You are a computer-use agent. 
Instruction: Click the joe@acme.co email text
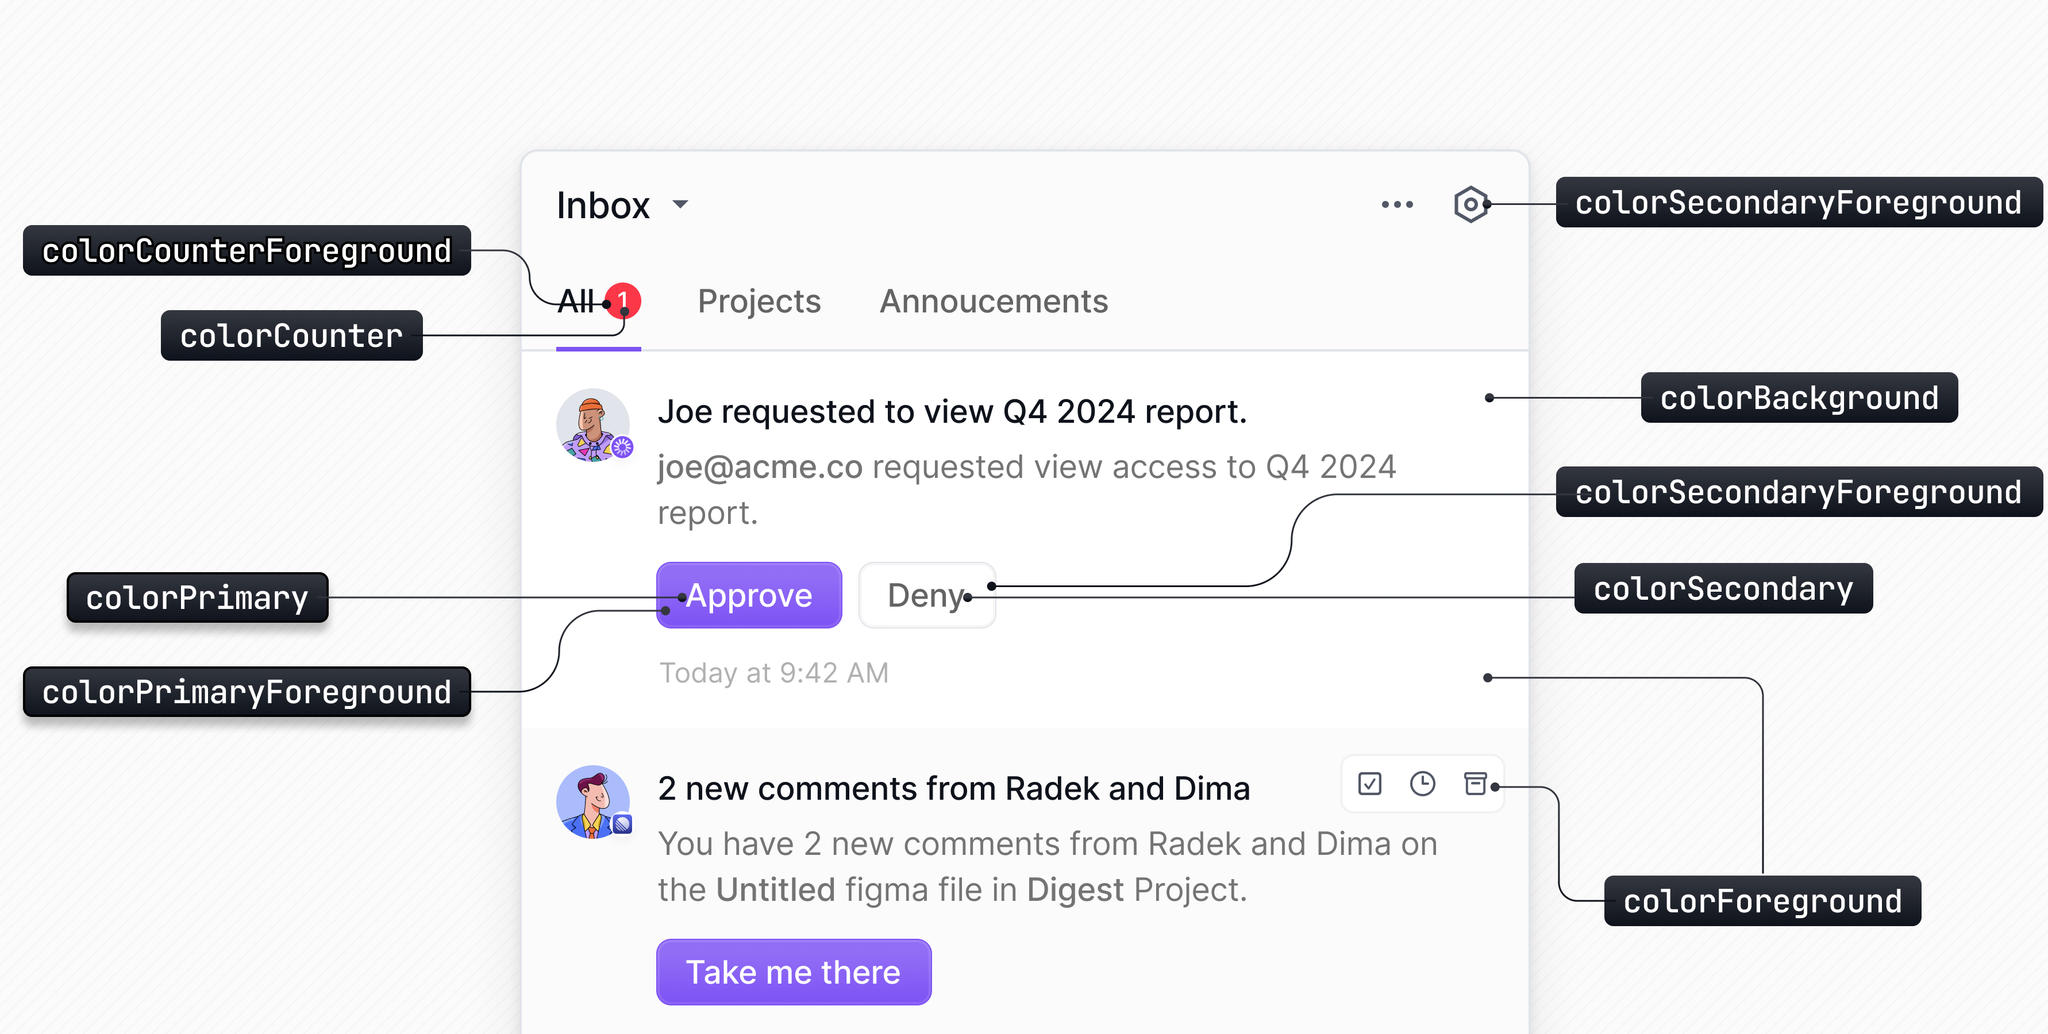[760, 467]
